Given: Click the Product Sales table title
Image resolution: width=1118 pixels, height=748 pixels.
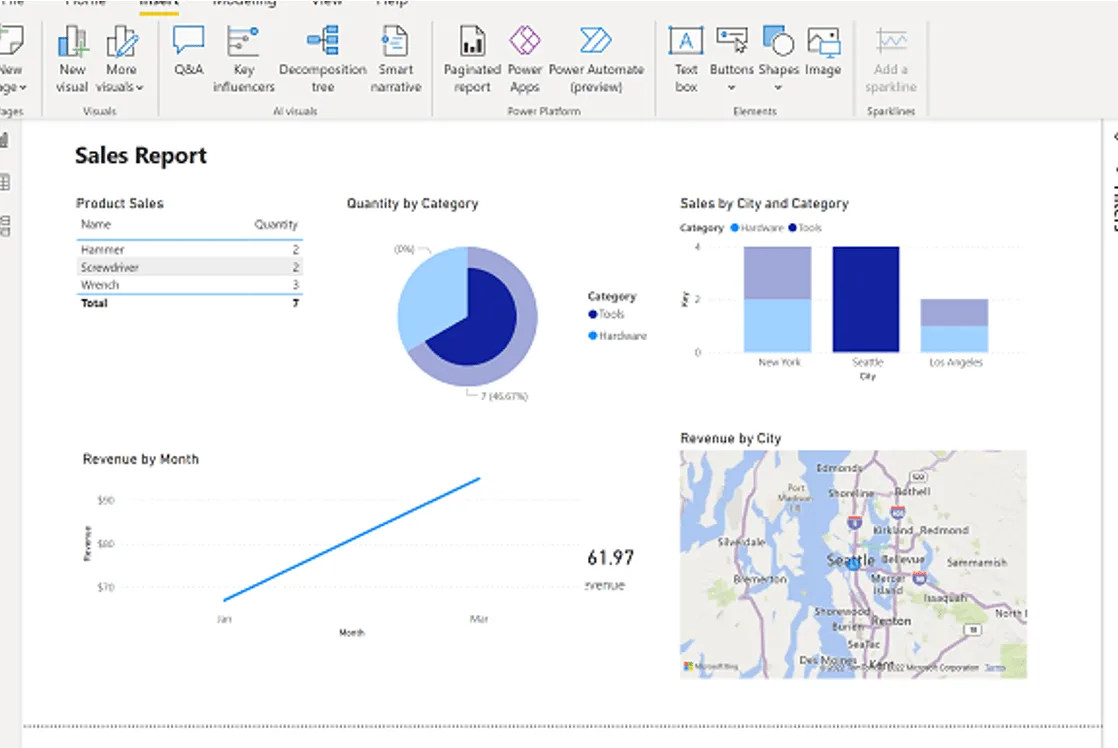Looking at the screenshot, I should pyautogui.click(x=120, y=204).
